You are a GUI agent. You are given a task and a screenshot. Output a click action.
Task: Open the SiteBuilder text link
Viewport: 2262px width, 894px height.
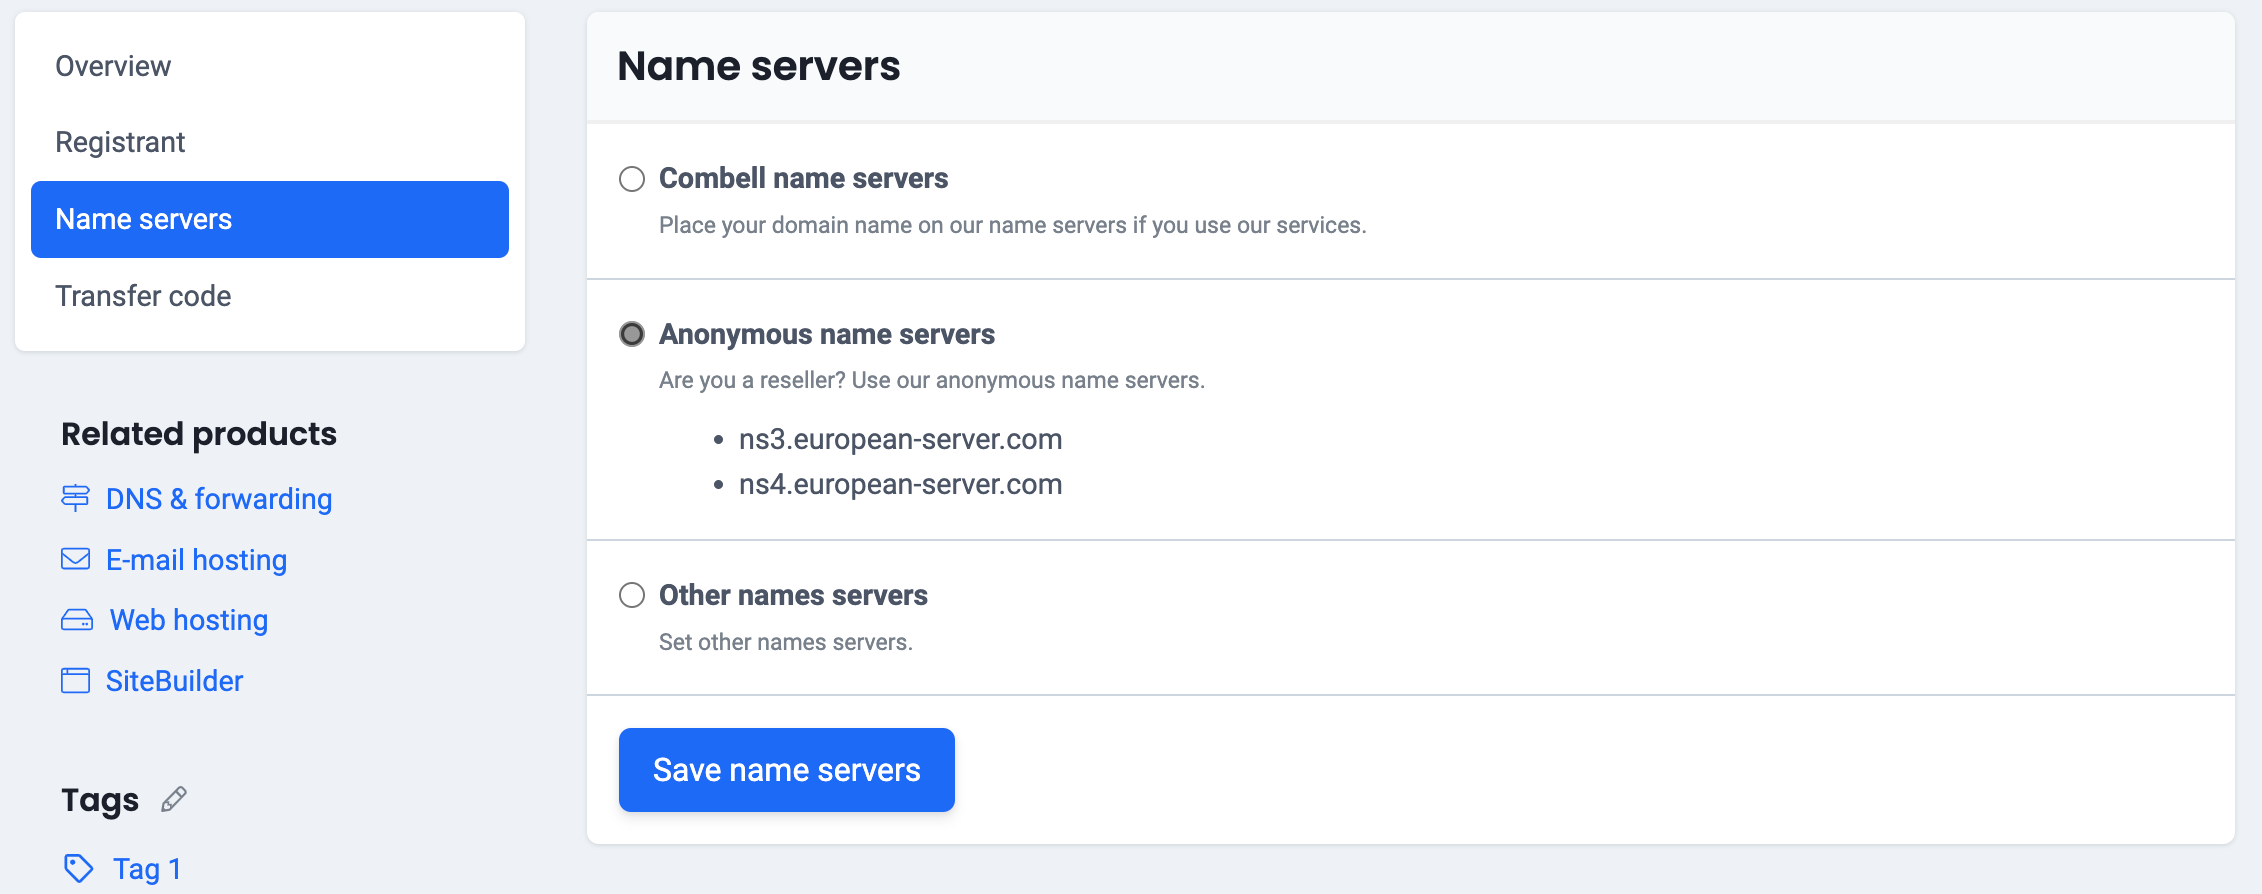tap(174, 681)
